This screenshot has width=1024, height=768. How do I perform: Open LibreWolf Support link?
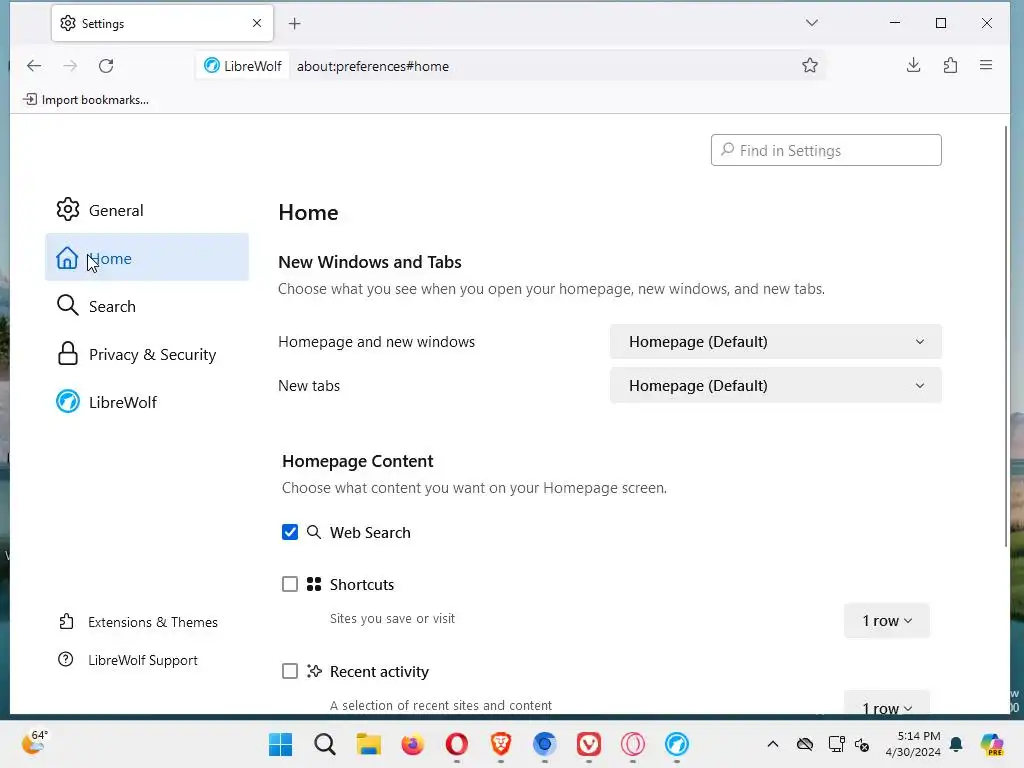pos(128,660)
